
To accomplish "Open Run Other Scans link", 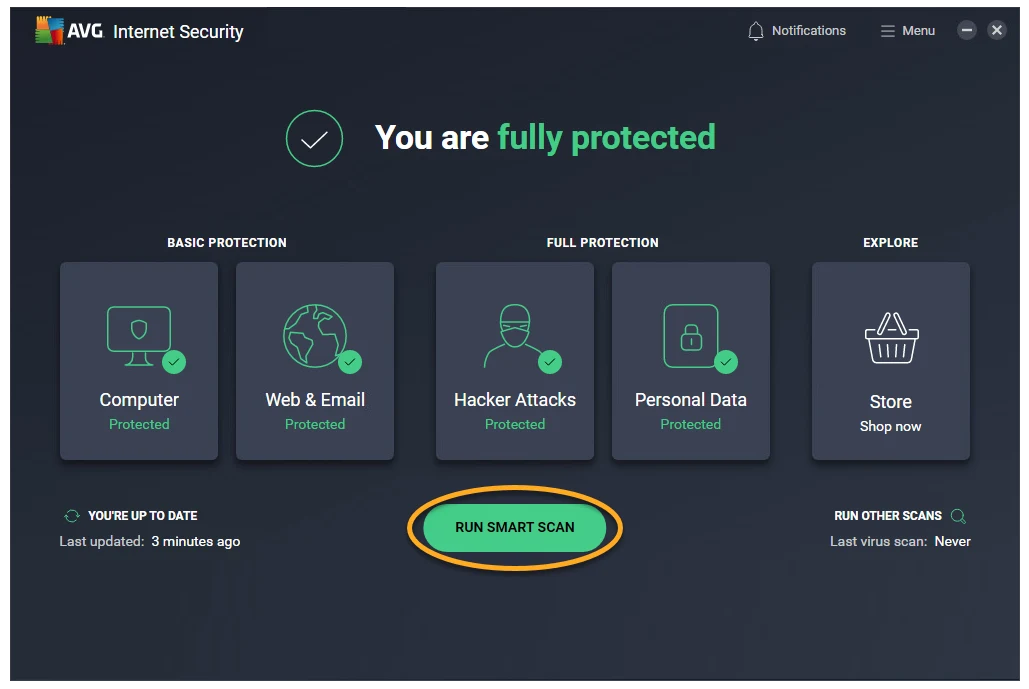I will pyautogui.click(x=888, y=516).
